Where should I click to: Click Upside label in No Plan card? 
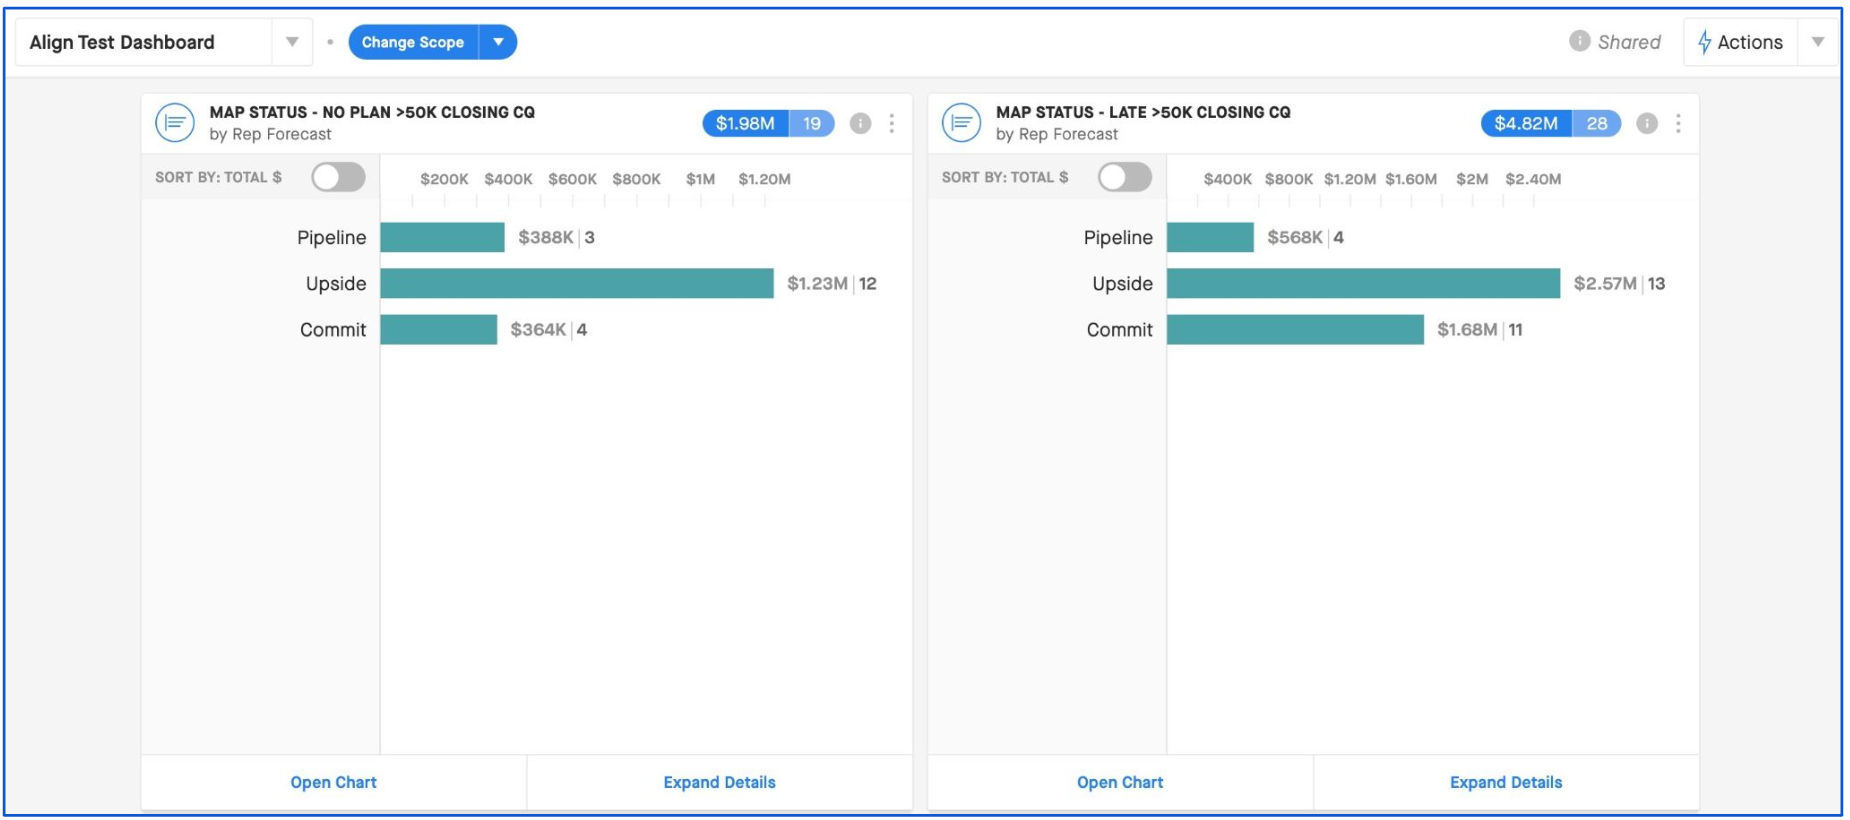tap(336, 283)
